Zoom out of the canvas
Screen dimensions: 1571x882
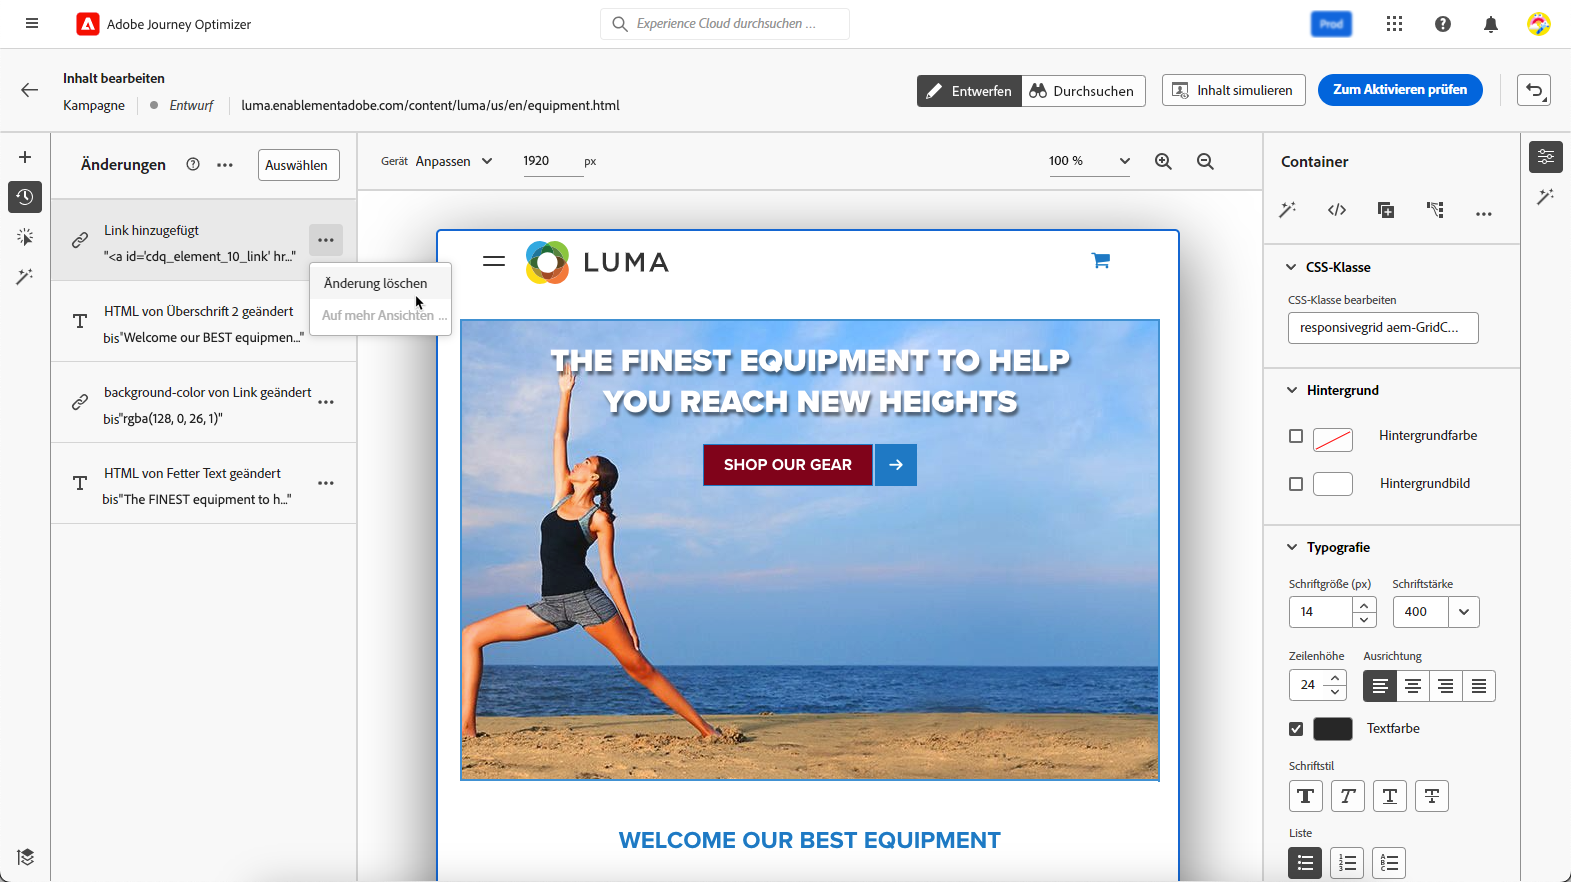[1206, 161]
